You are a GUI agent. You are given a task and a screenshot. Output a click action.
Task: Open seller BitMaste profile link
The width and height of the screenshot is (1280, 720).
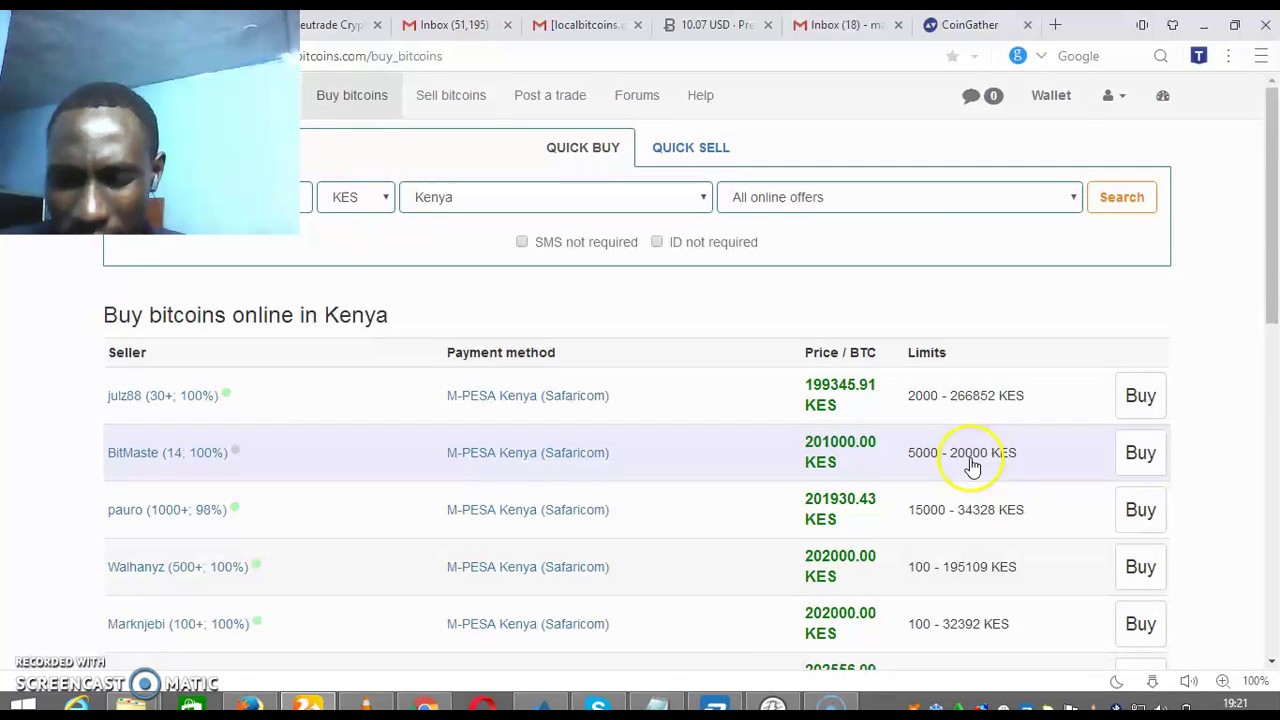pos(168,453)
